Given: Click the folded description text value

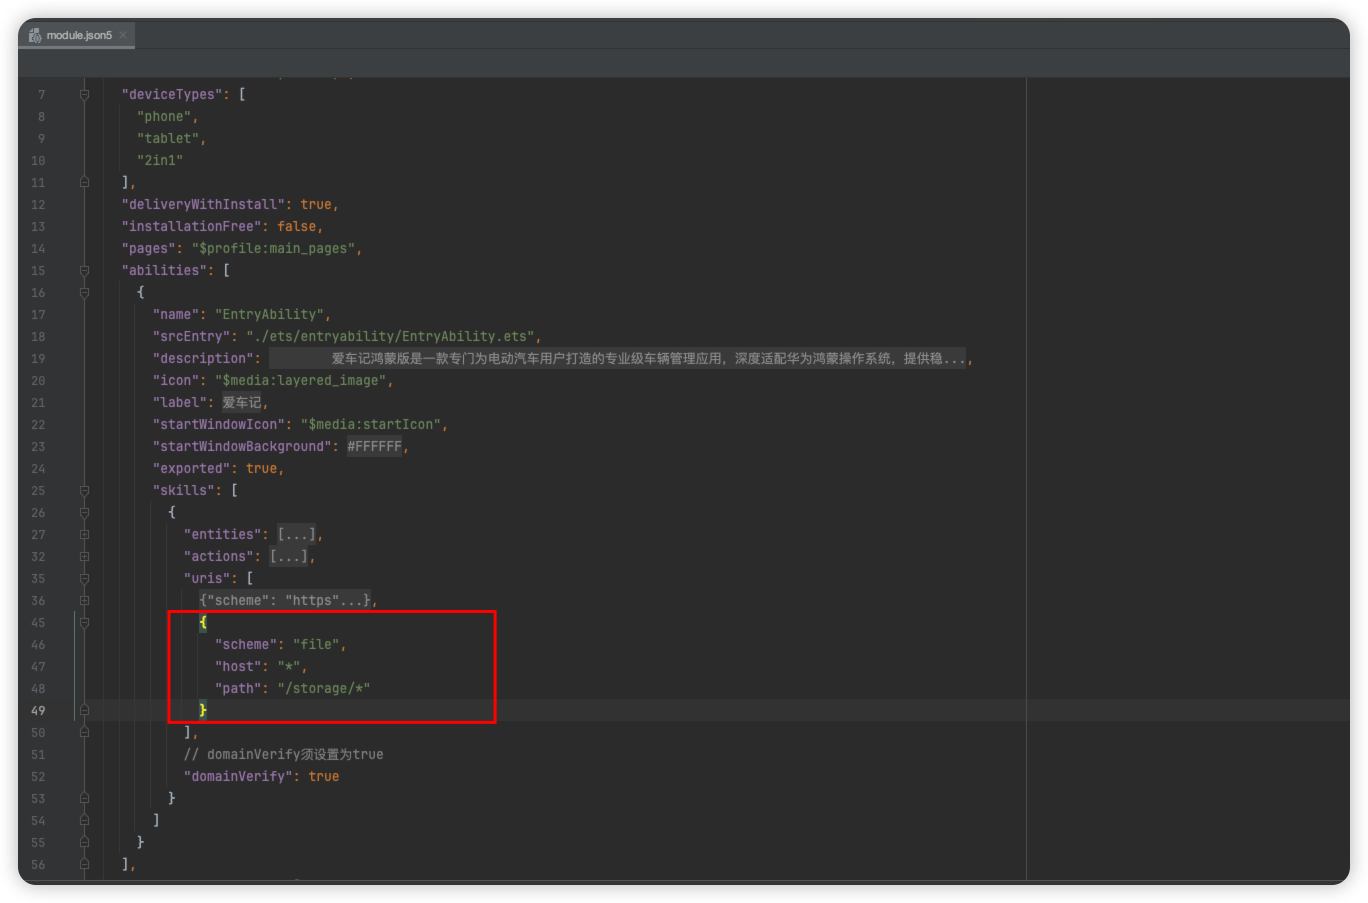Looking at the screenshot, I should click(x=617, y=358).
